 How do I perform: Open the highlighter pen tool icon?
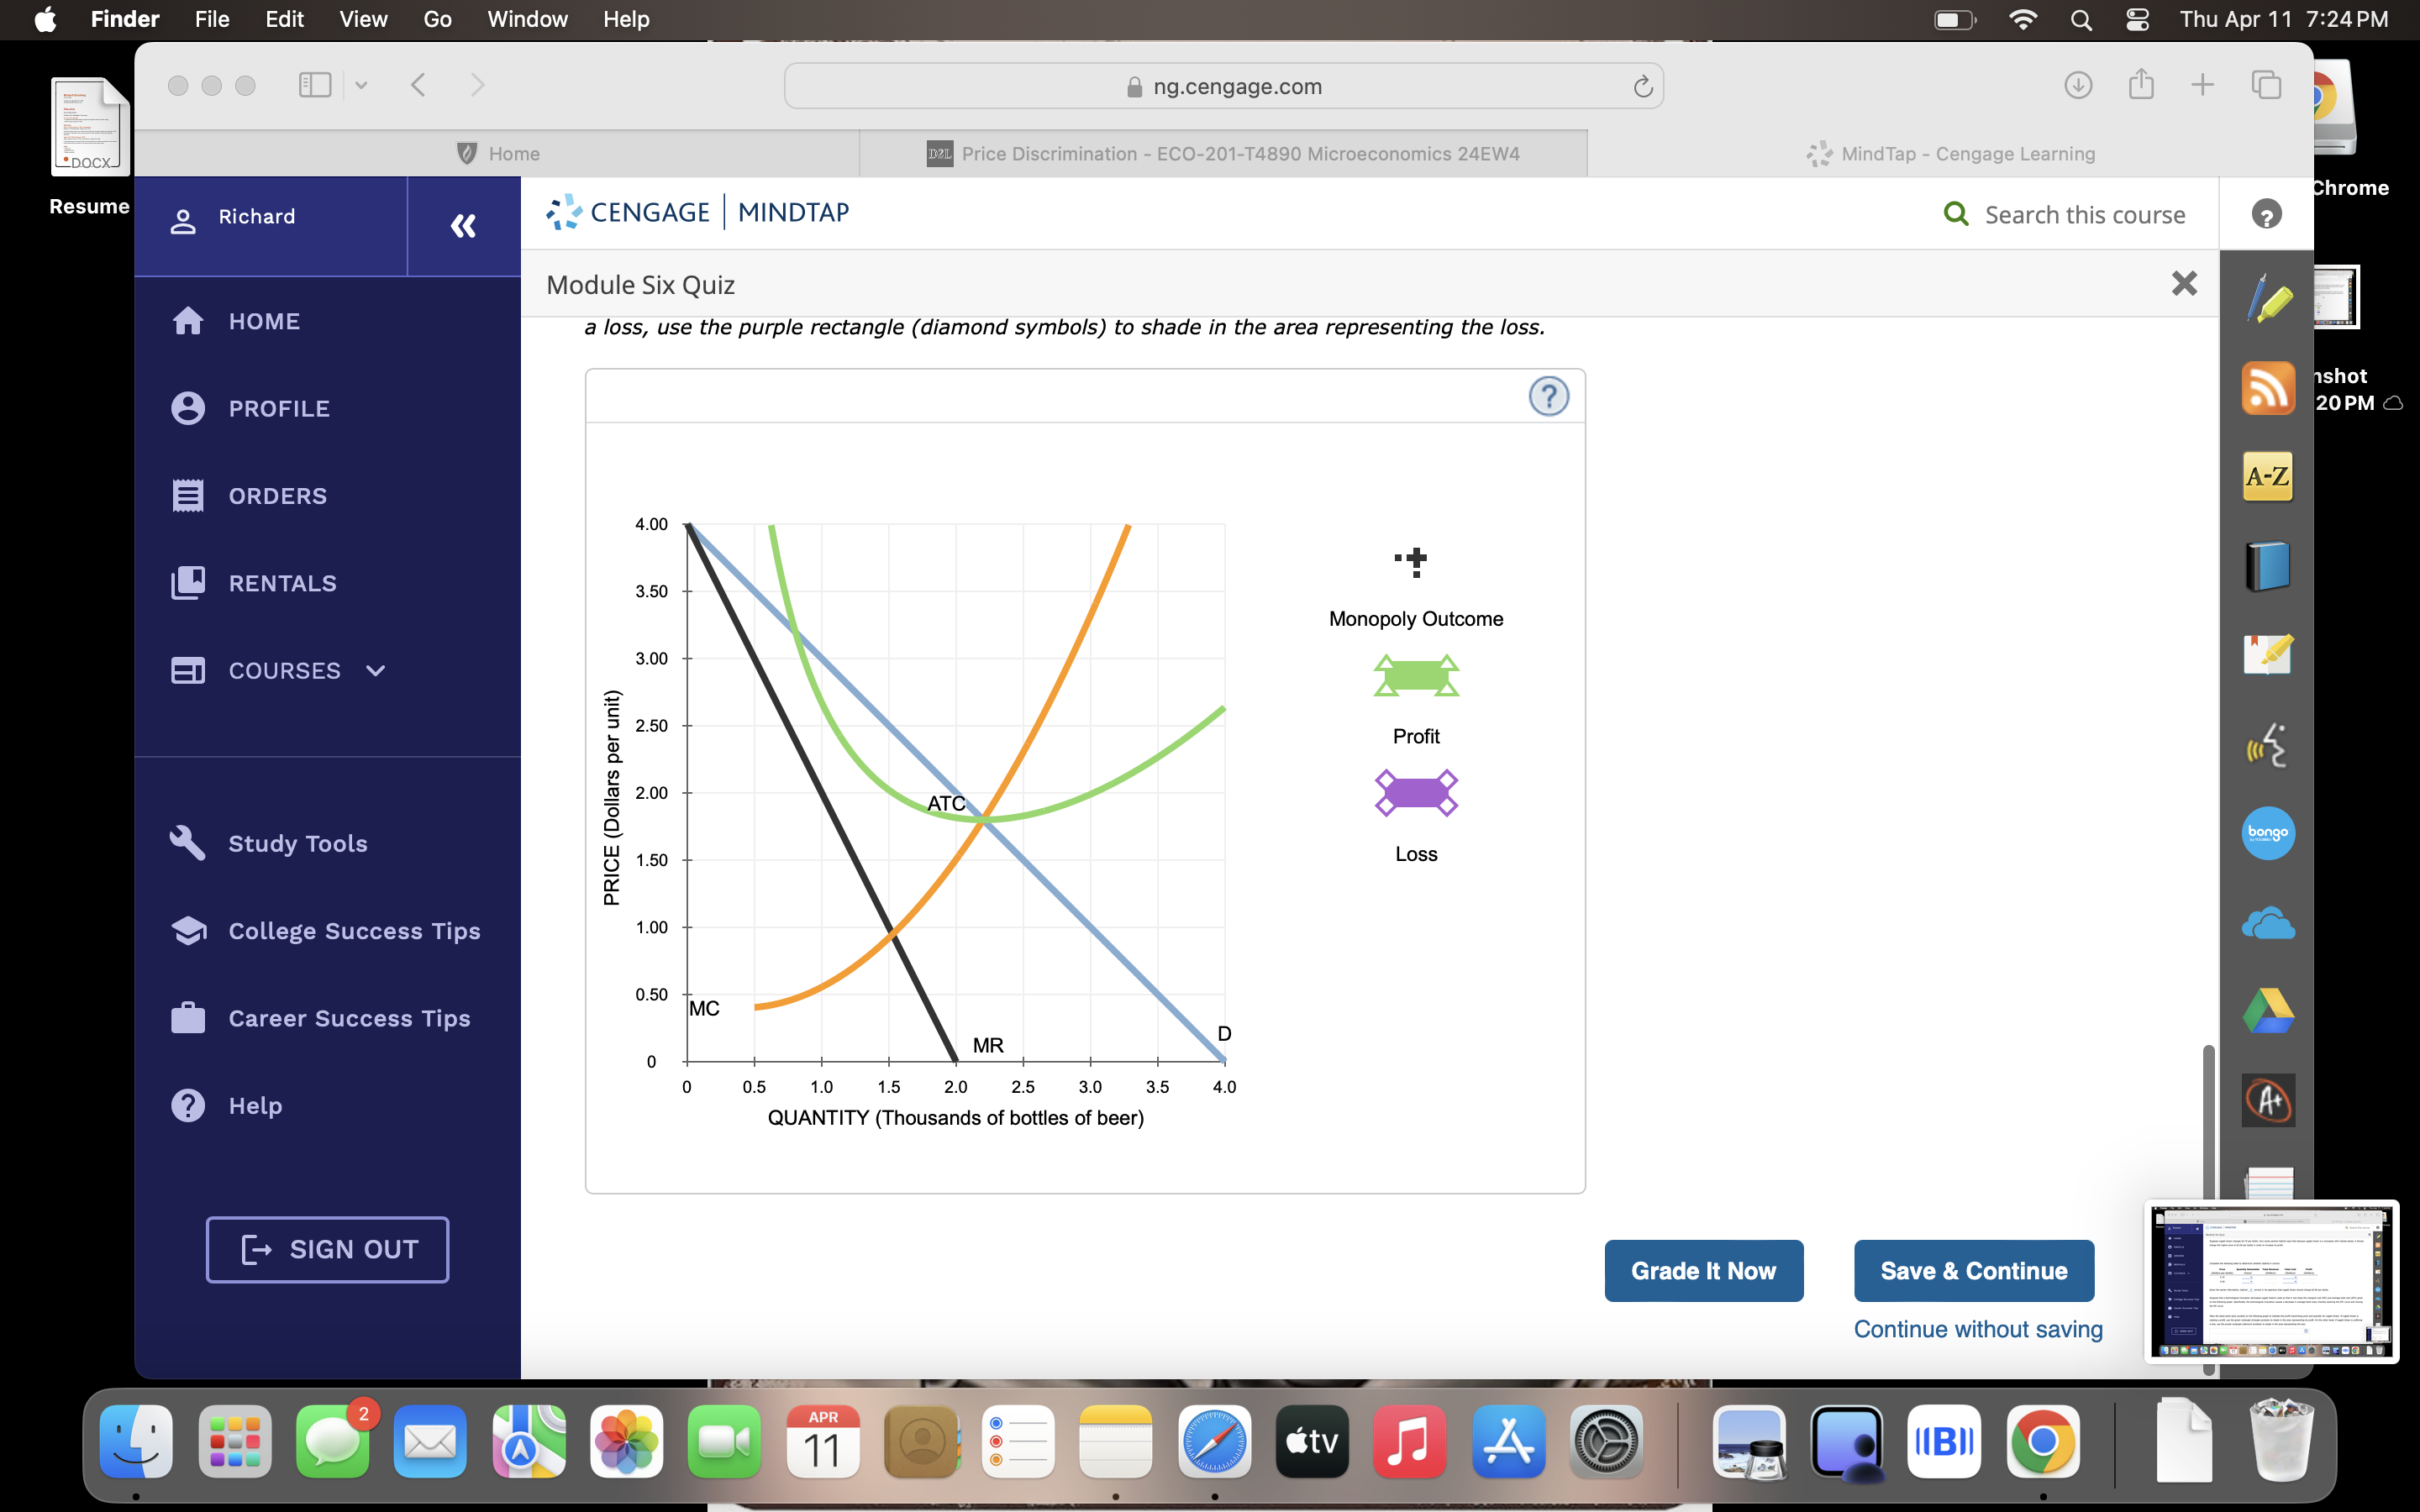point(2267,299)
